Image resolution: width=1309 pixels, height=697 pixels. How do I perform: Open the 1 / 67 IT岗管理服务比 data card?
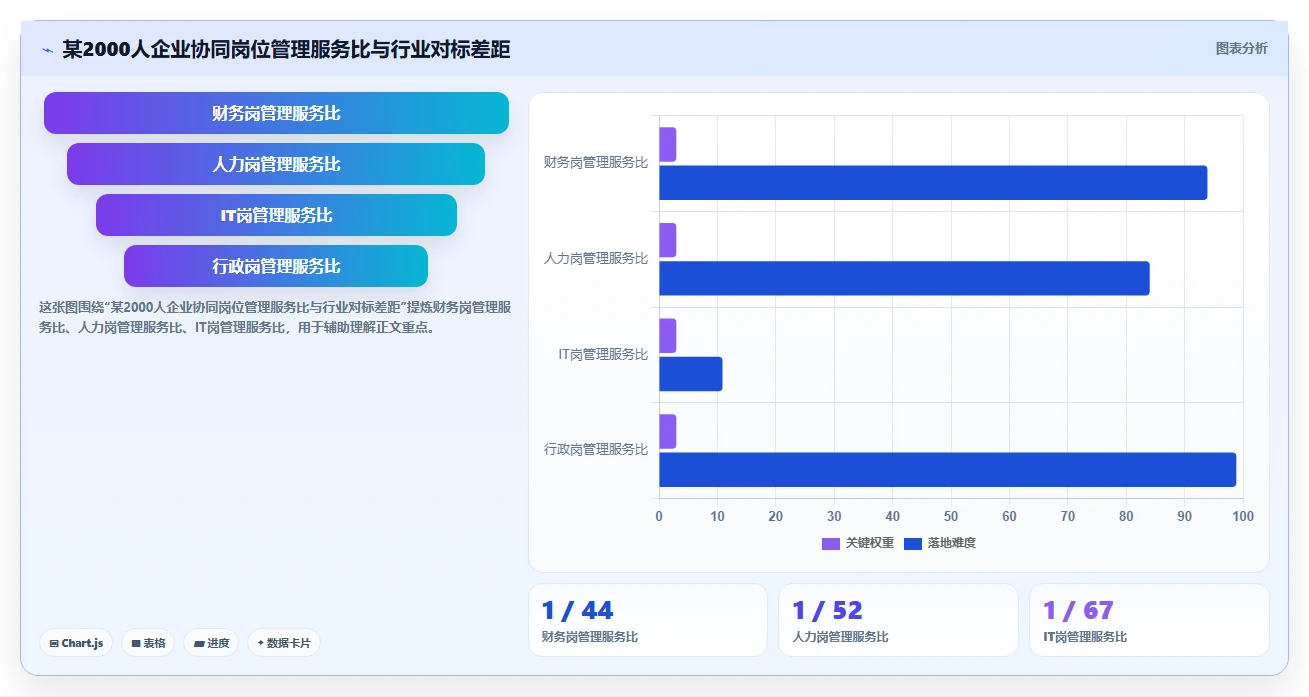point(1149,620)
